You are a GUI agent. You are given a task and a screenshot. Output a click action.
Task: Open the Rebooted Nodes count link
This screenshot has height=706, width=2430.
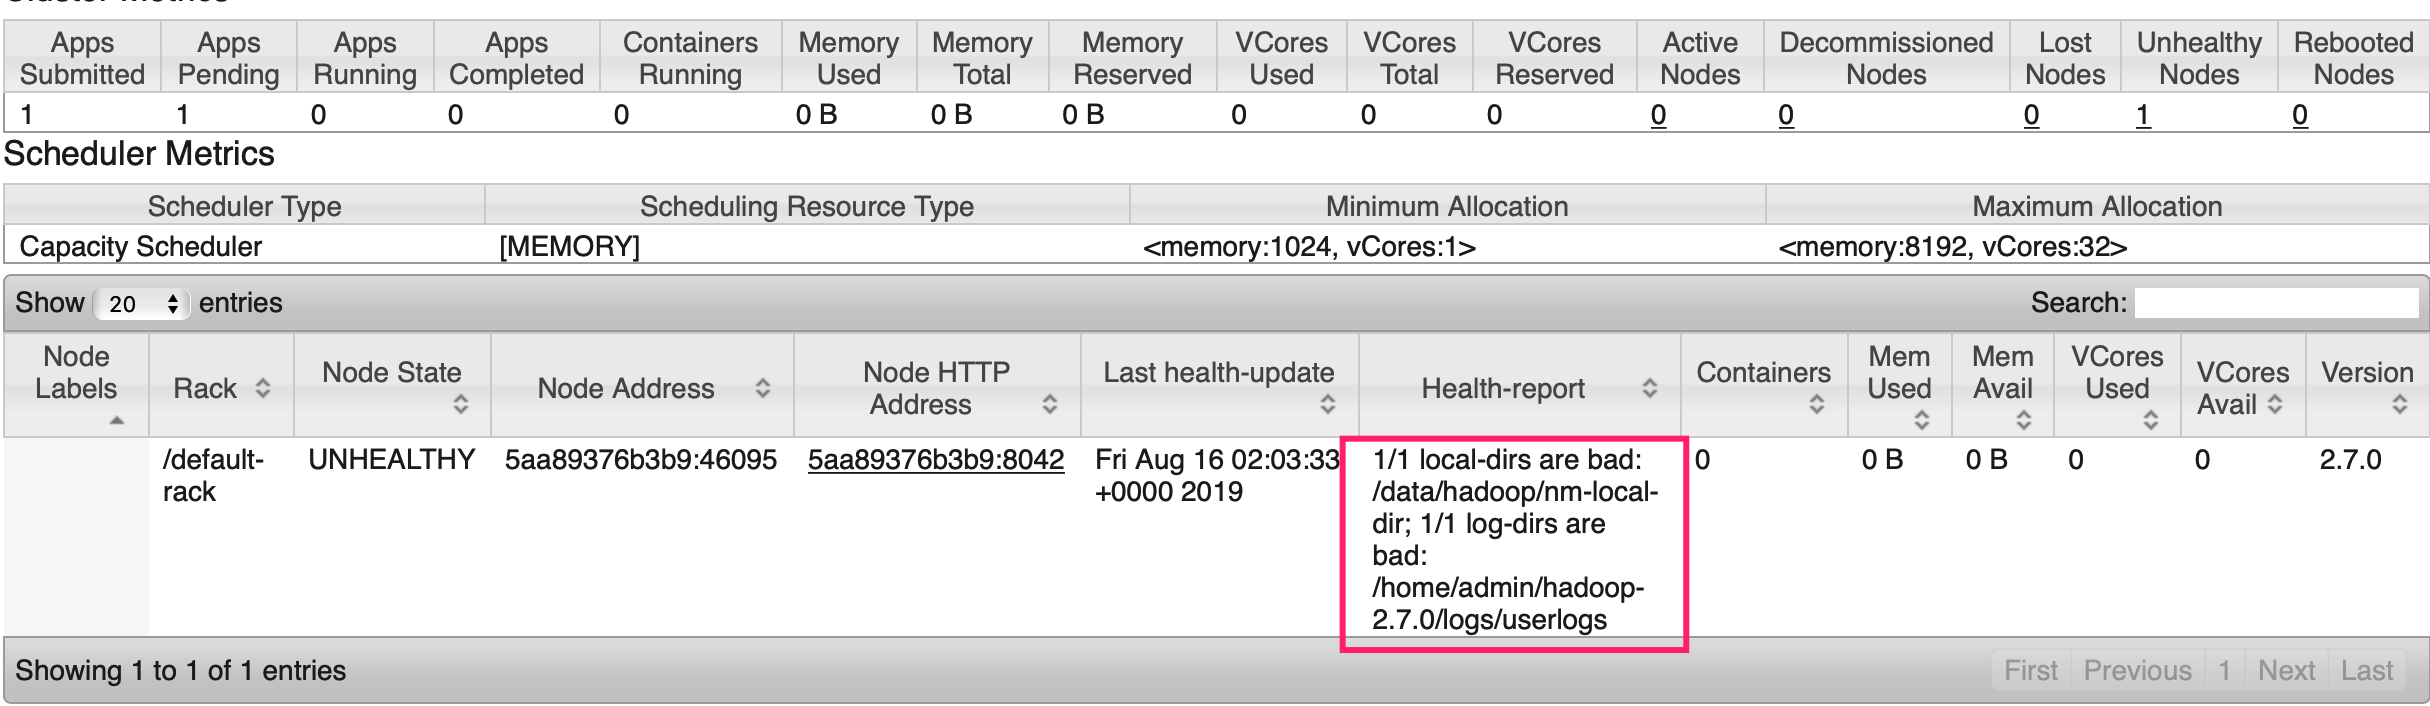(2300, 115)
